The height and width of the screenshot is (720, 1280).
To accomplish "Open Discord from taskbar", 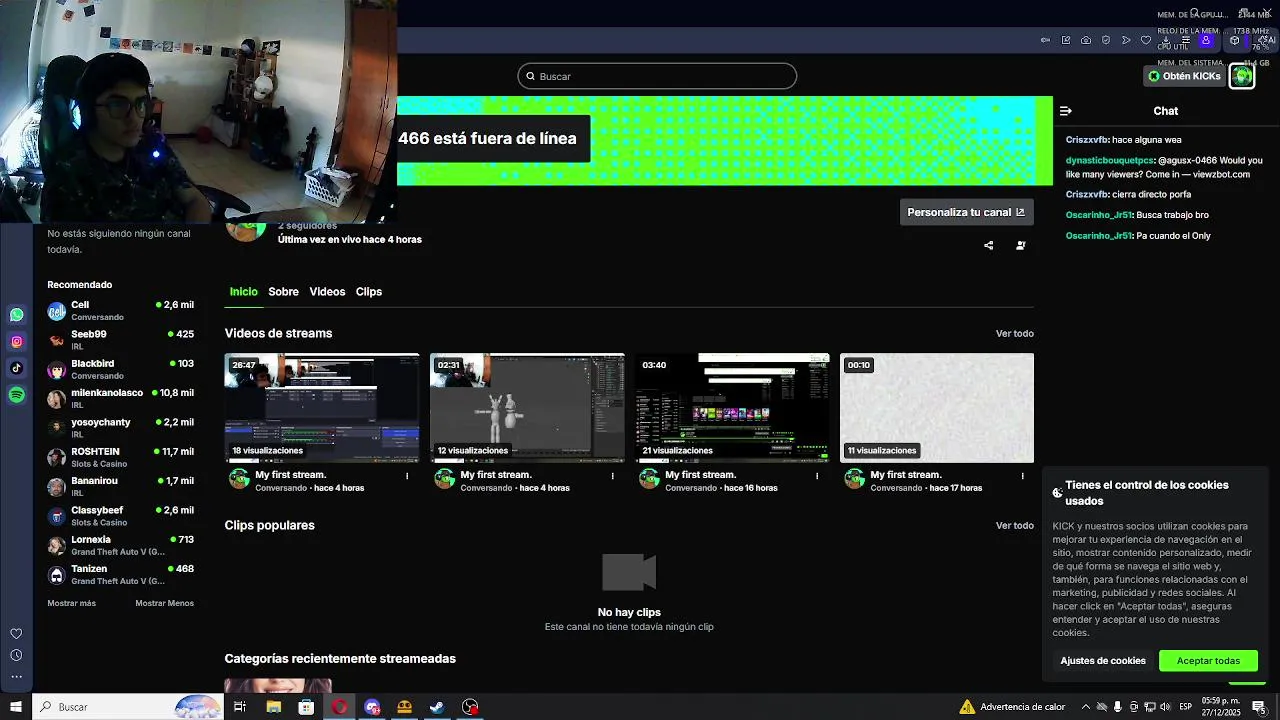I will click(x=372, y=707).
